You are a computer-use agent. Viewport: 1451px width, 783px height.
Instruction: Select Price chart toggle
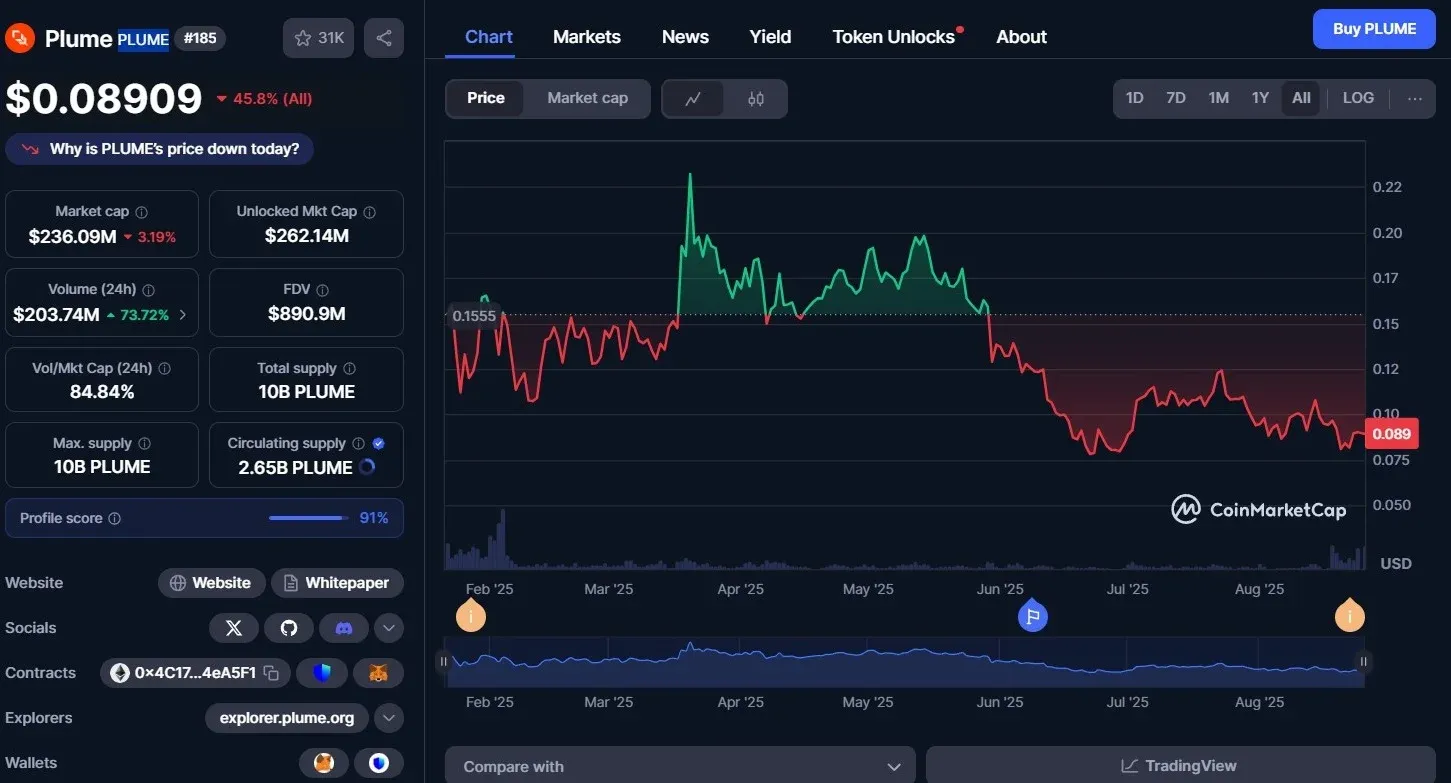486,98
